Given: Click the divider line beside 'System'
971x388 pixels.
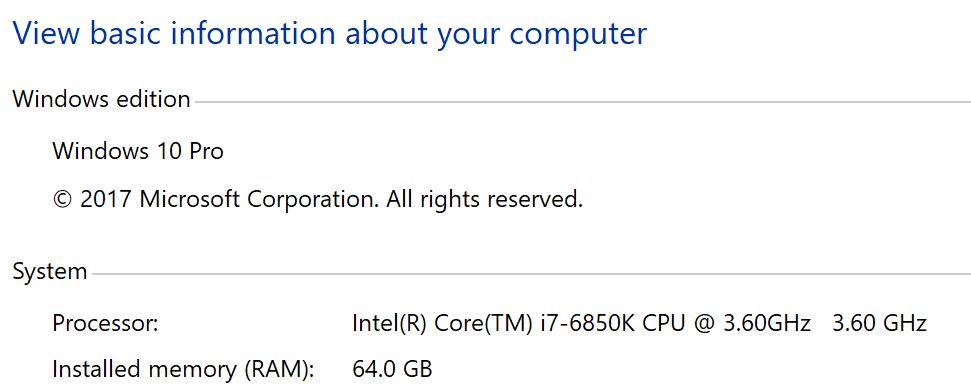Looking at the screenshot, I should [x=531, y=274].
